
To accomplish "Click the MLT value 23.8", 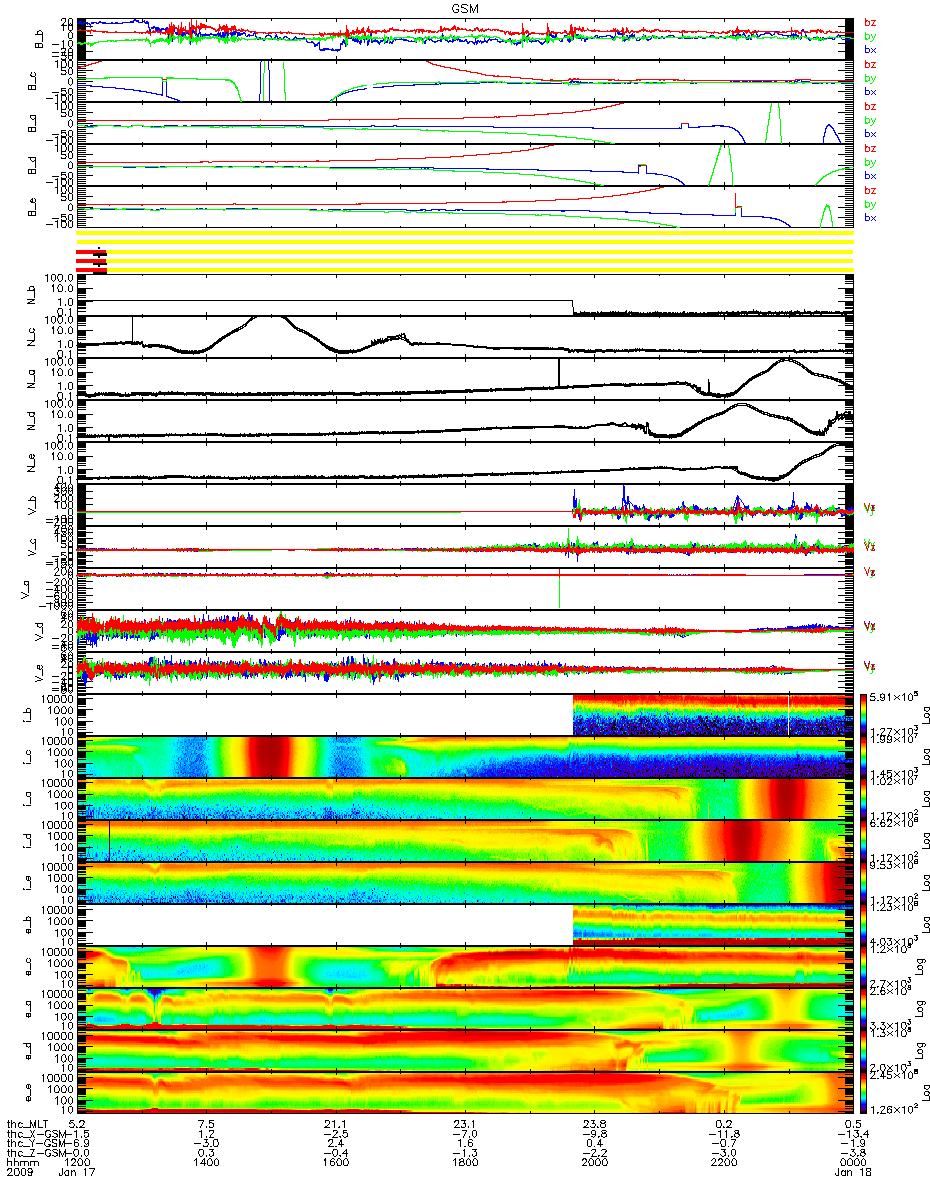I will click(x=594, y=1124).
